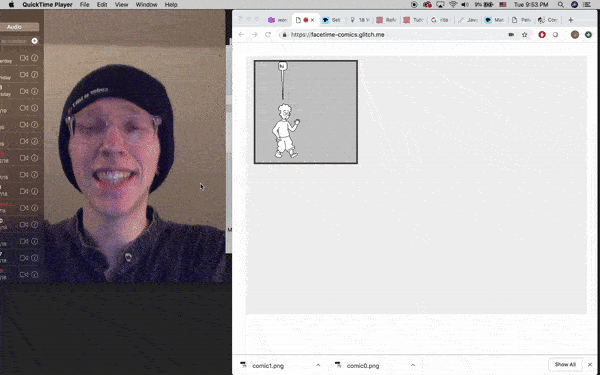Show all downloads with Show All button
The width and height of the screenshot is (600, 375).
pyautogui.click(x=565, y=365)
